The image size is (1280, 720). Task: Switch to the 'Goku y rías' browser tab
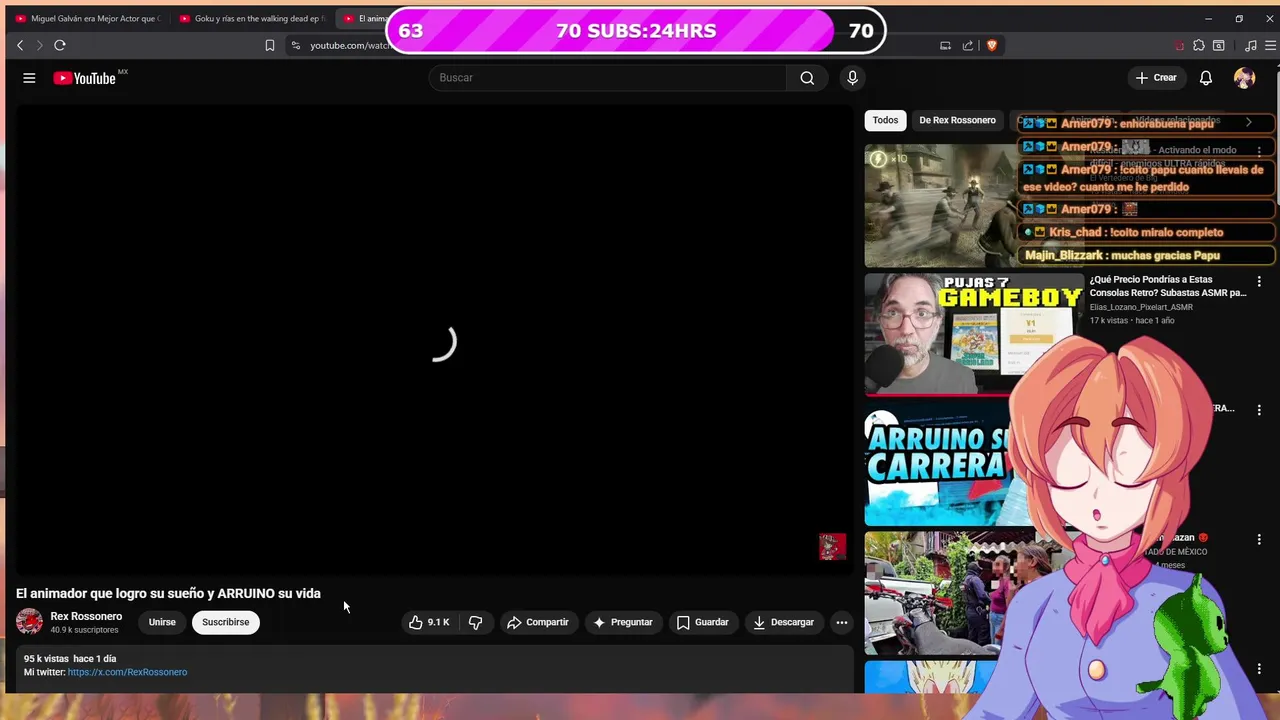tap(253, 18)
